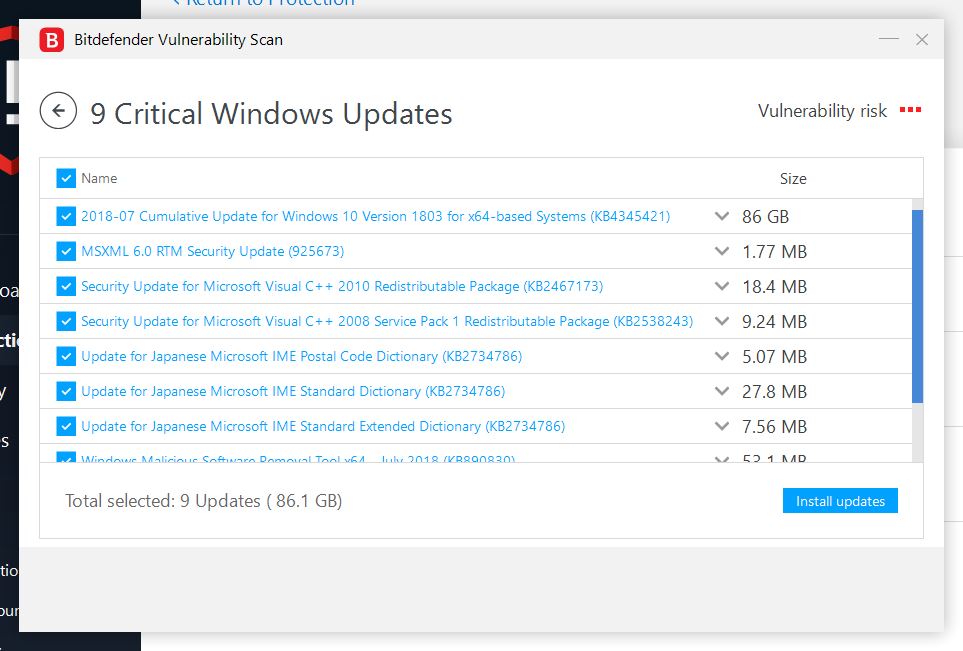This screenshot has width=963, height=651.
Task: Uncheck the Visual C++ 2008 Service Pack 1 checkbox
Action: pos(66,321)
